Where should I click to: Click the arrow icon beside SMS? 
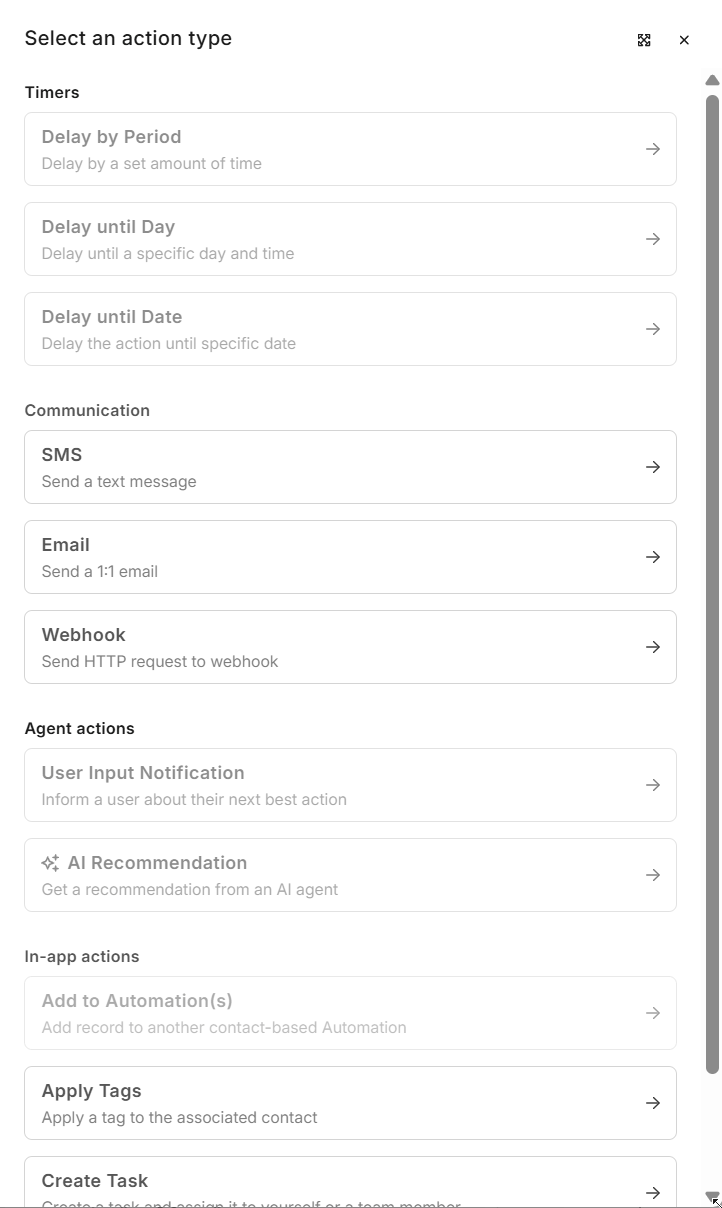pyautogui.click(x=653, y=467)
